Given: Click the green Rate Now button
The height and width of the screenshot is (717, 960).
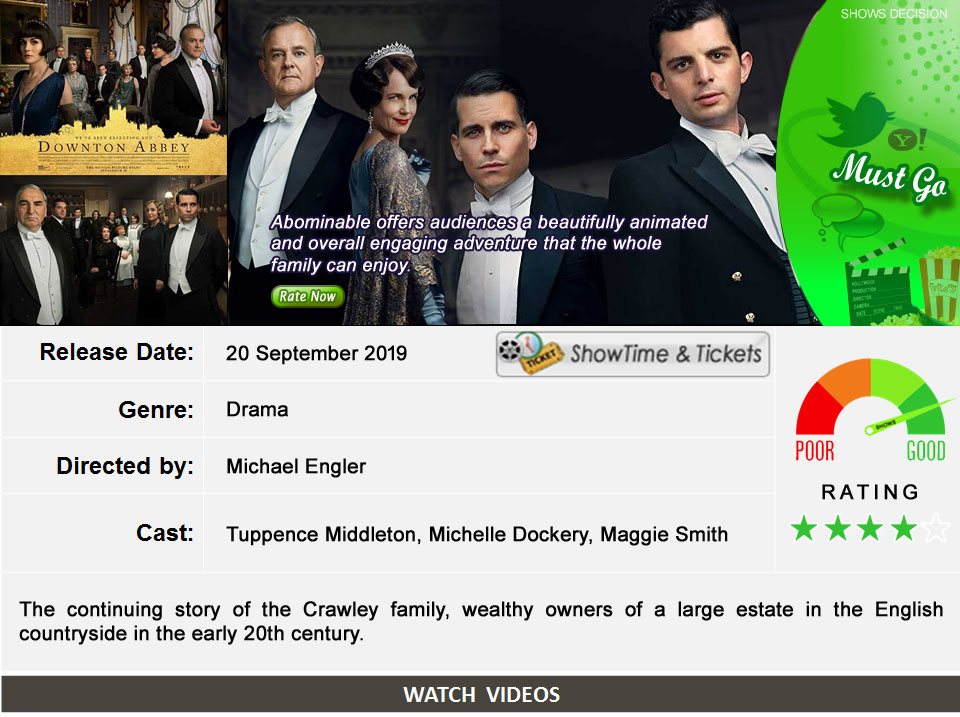Looking at the screenshot, I should pyautogui.click(x=307, y=296).
